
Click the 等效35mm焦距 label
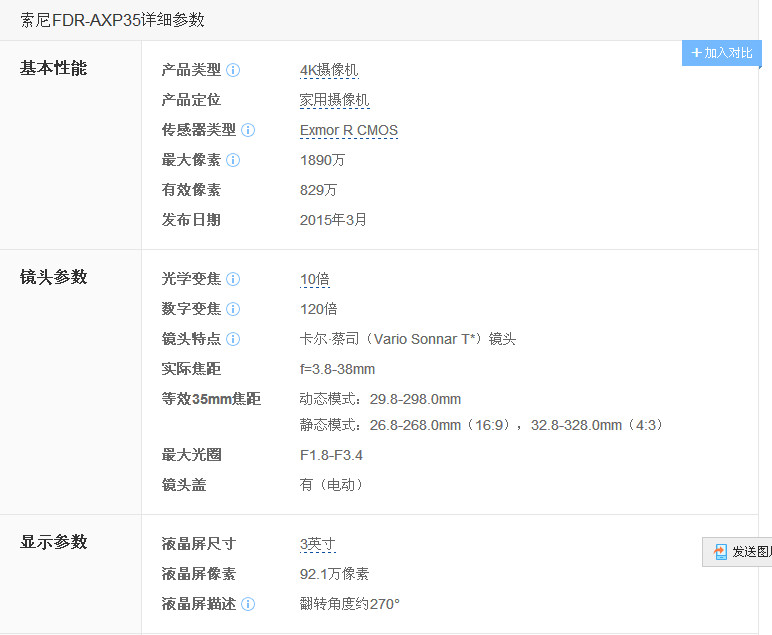(211, 399)
